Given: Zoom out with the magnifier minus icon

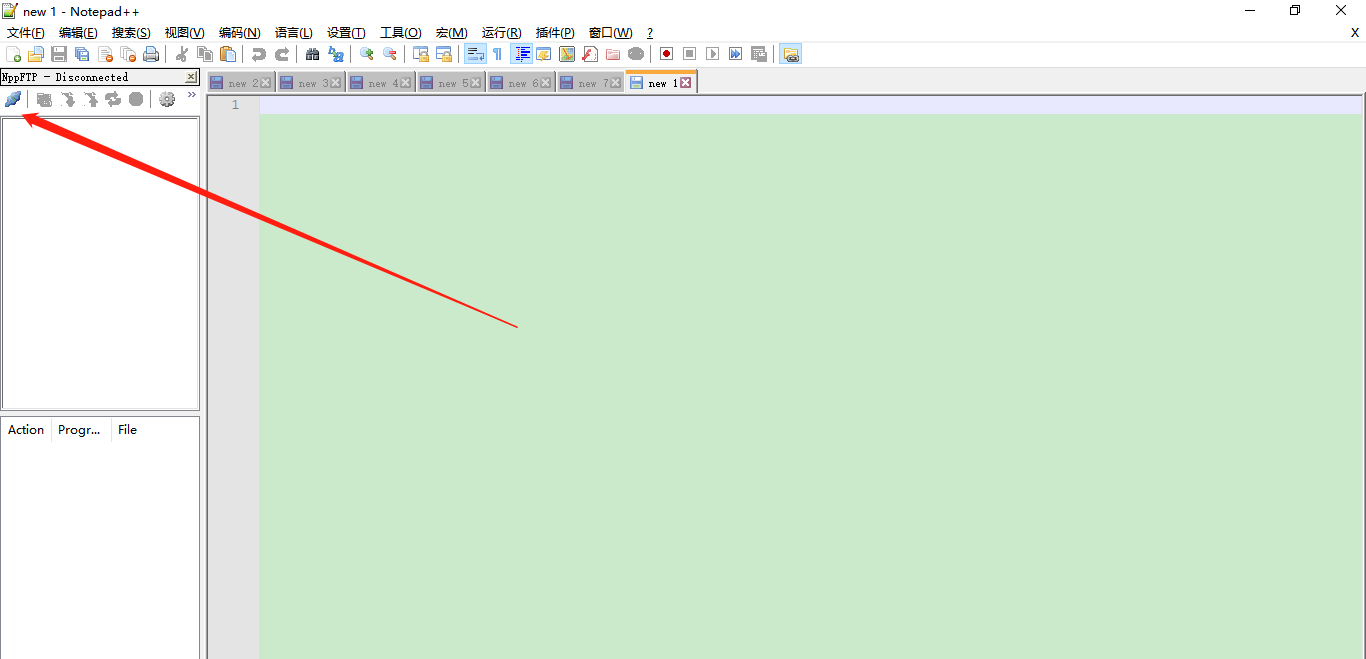Looking at the screenshot, I should (390, 54).
